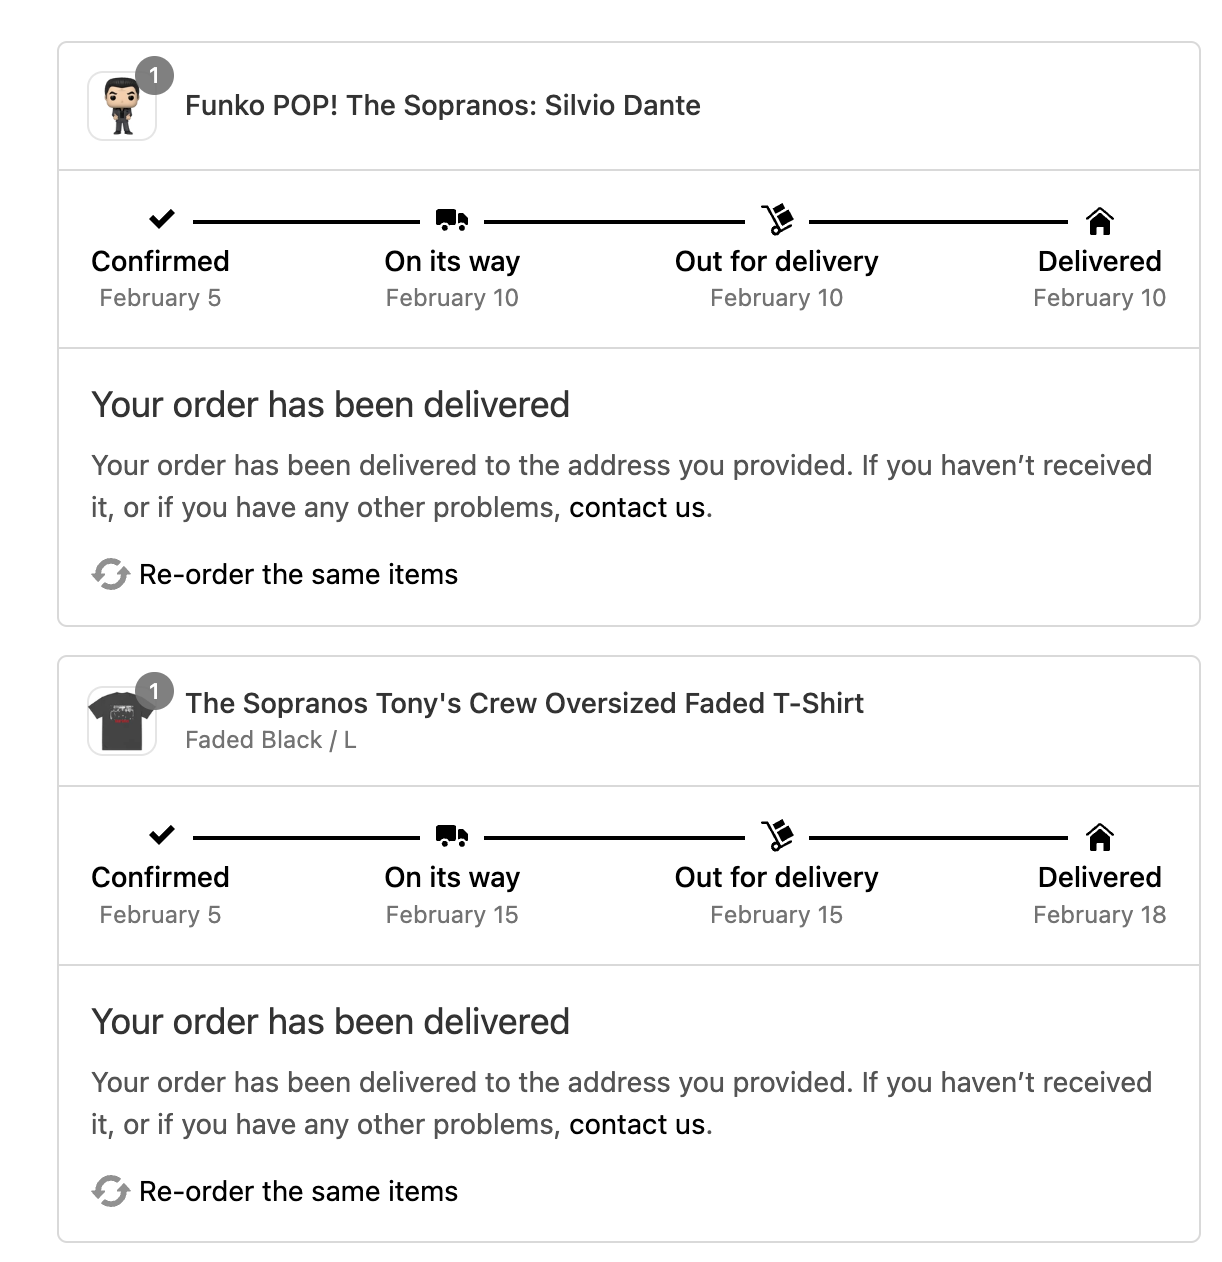
Task: Click house Delivered icon in Funko order
Action: [1099, 221]
